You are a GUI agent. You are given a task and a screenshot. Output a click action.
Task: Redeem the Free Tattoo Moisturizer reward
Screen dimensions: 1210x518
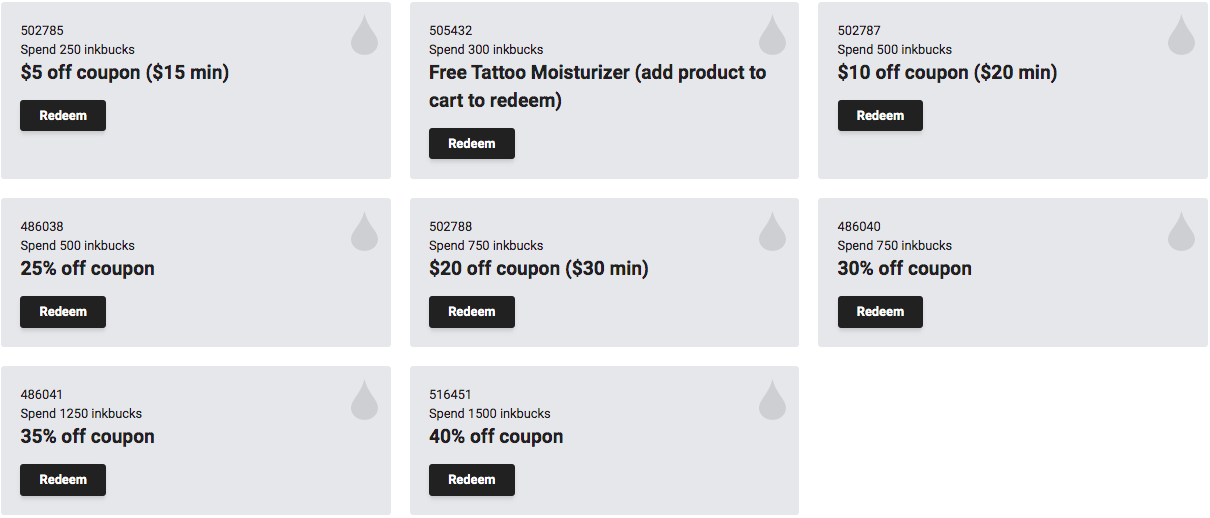tap(472, 143)
